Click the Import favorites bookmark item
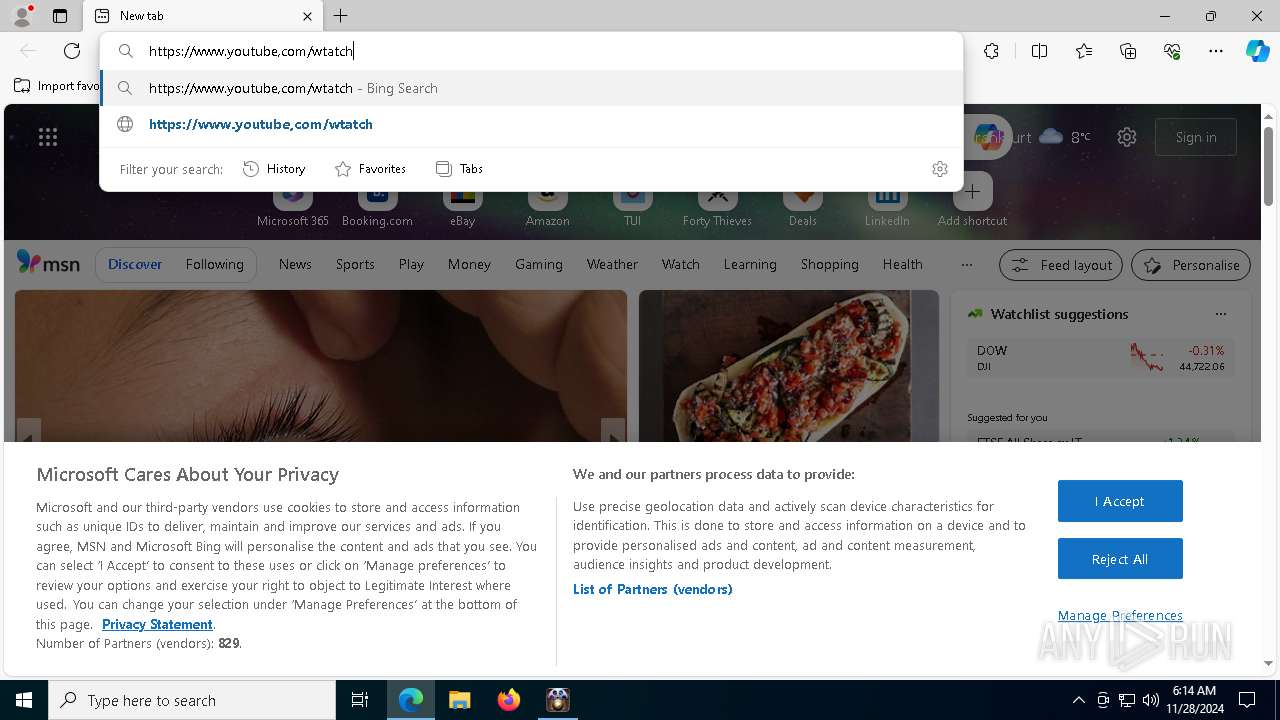Image resolution: width=1280 pixels, height=720 pixels. (x=57, y=86)
